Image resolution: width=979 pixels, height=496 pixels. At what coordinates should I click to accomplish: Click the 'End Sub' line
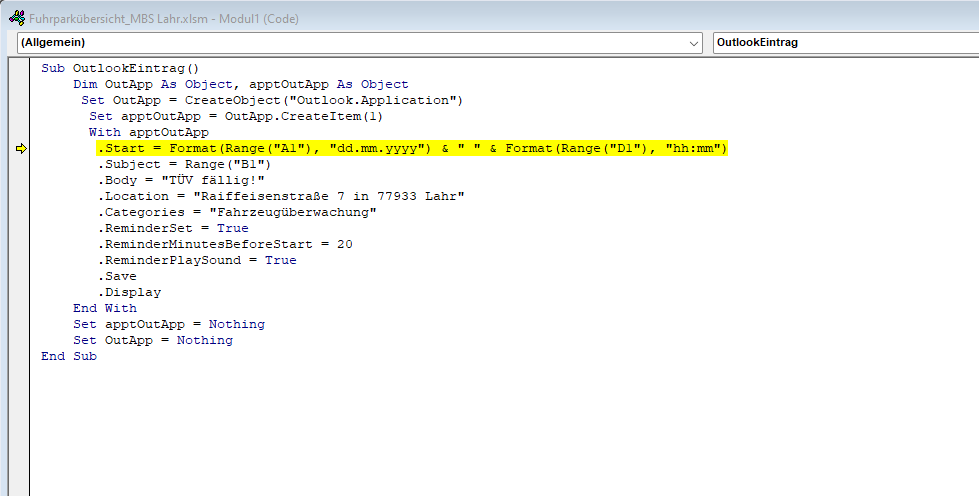click(x=69, y=356)
